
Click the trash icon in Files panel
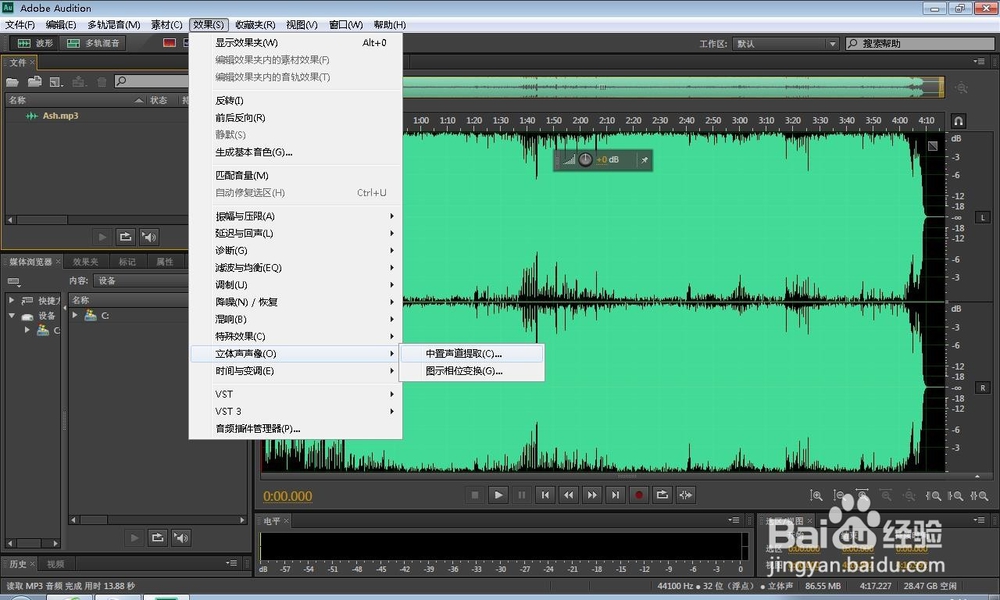pos(101,82)
